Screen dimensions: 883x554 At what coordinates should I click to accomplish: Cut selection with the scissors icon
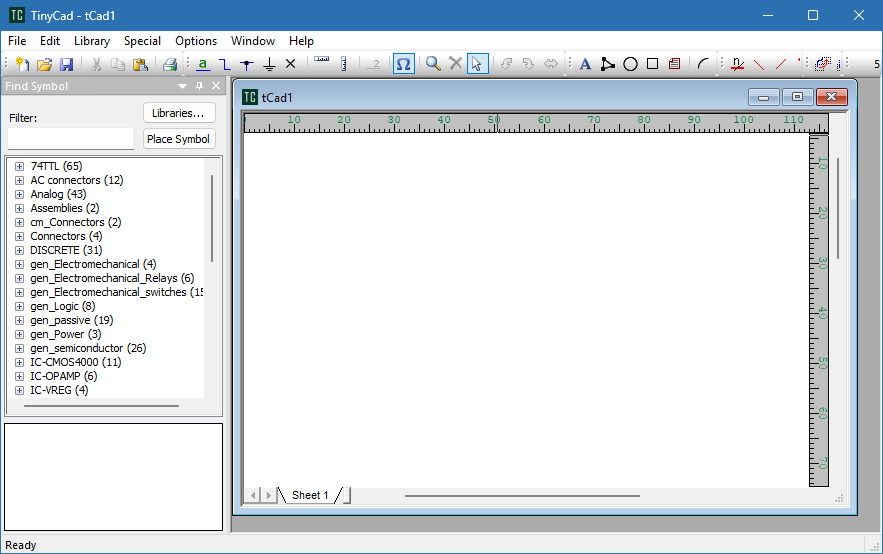96,64
